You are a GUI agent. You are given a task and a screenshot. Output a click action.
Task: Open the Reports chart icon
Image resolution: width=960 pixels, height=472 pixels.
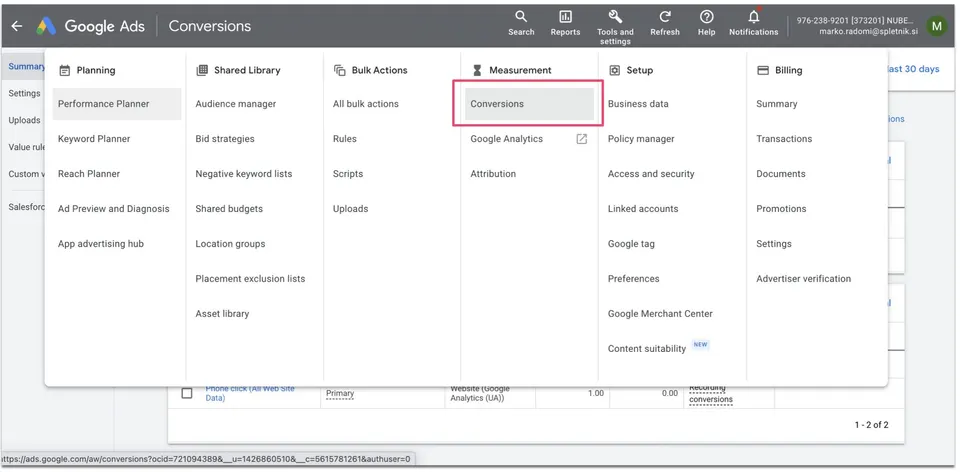point(565,17)
